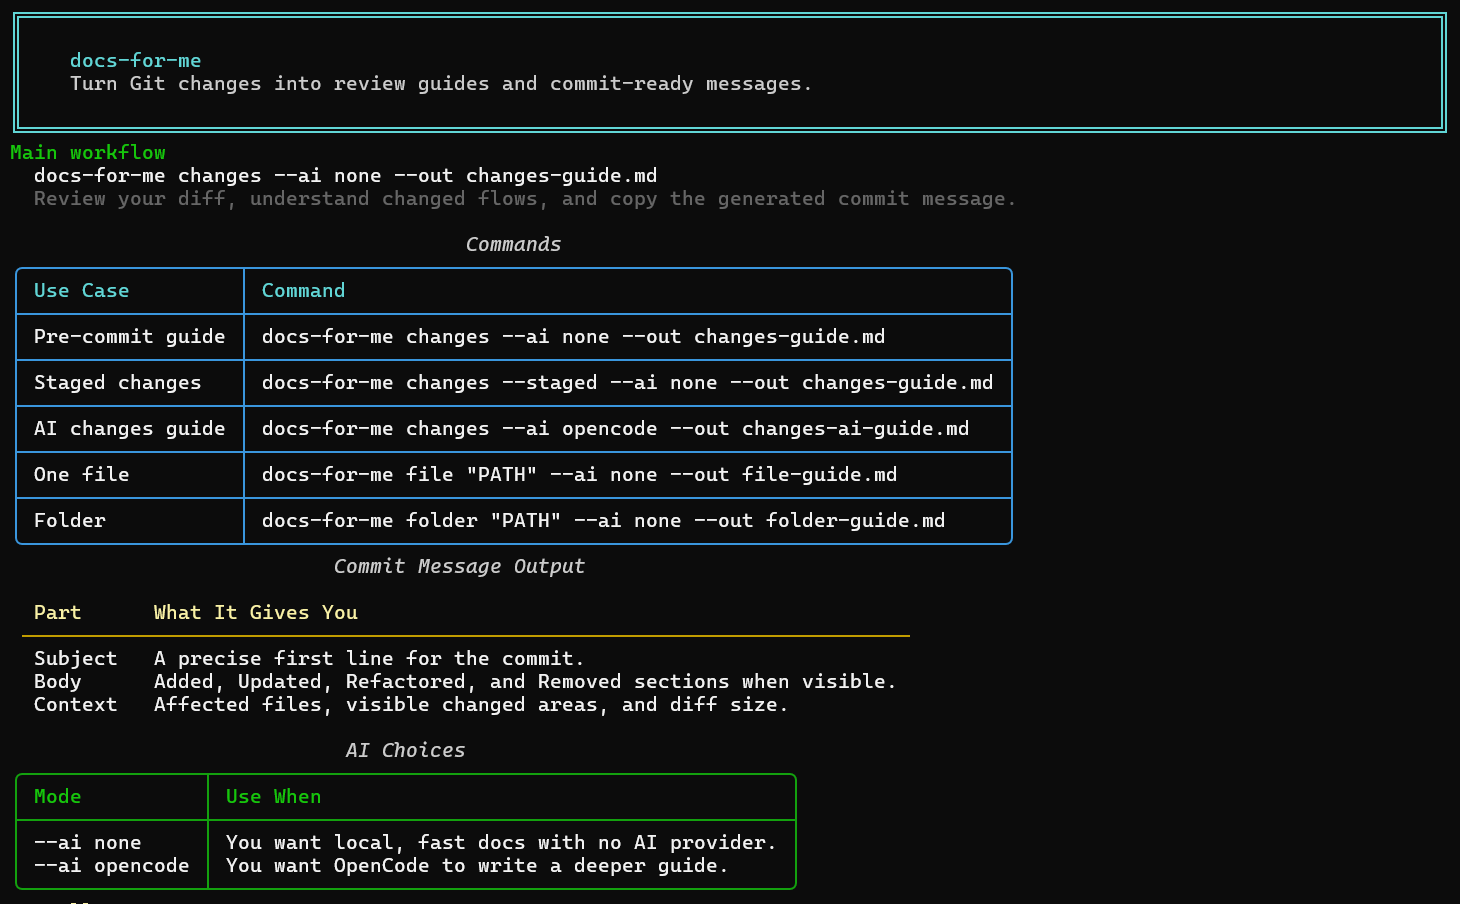Click the "Affected files, visible changed areas" description
The width and height of the screenshot is (1460, 904).
471,705
